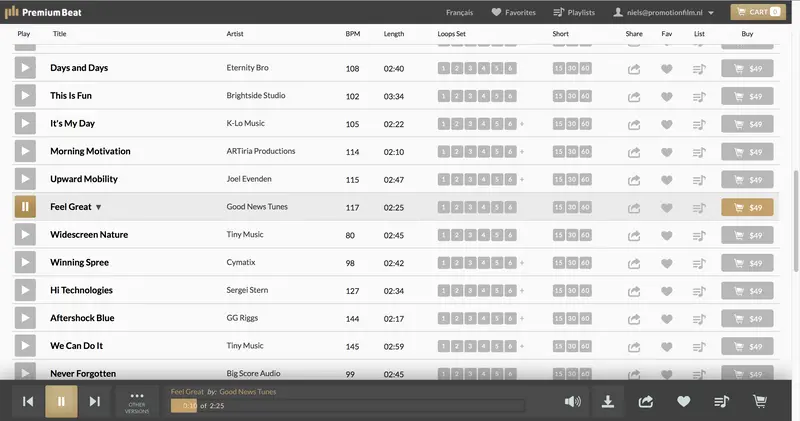The height and width of the screenshot is (421, 800).
Task: Pause Feel Great in the track list
Action: pyautogui.click(x=25, y=207)
